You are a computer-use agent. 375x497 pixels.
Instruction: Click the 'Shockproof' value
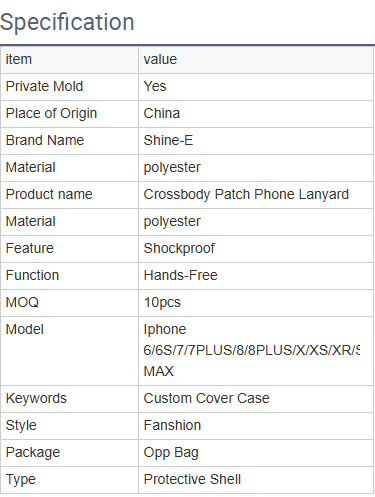coord(179,248)
